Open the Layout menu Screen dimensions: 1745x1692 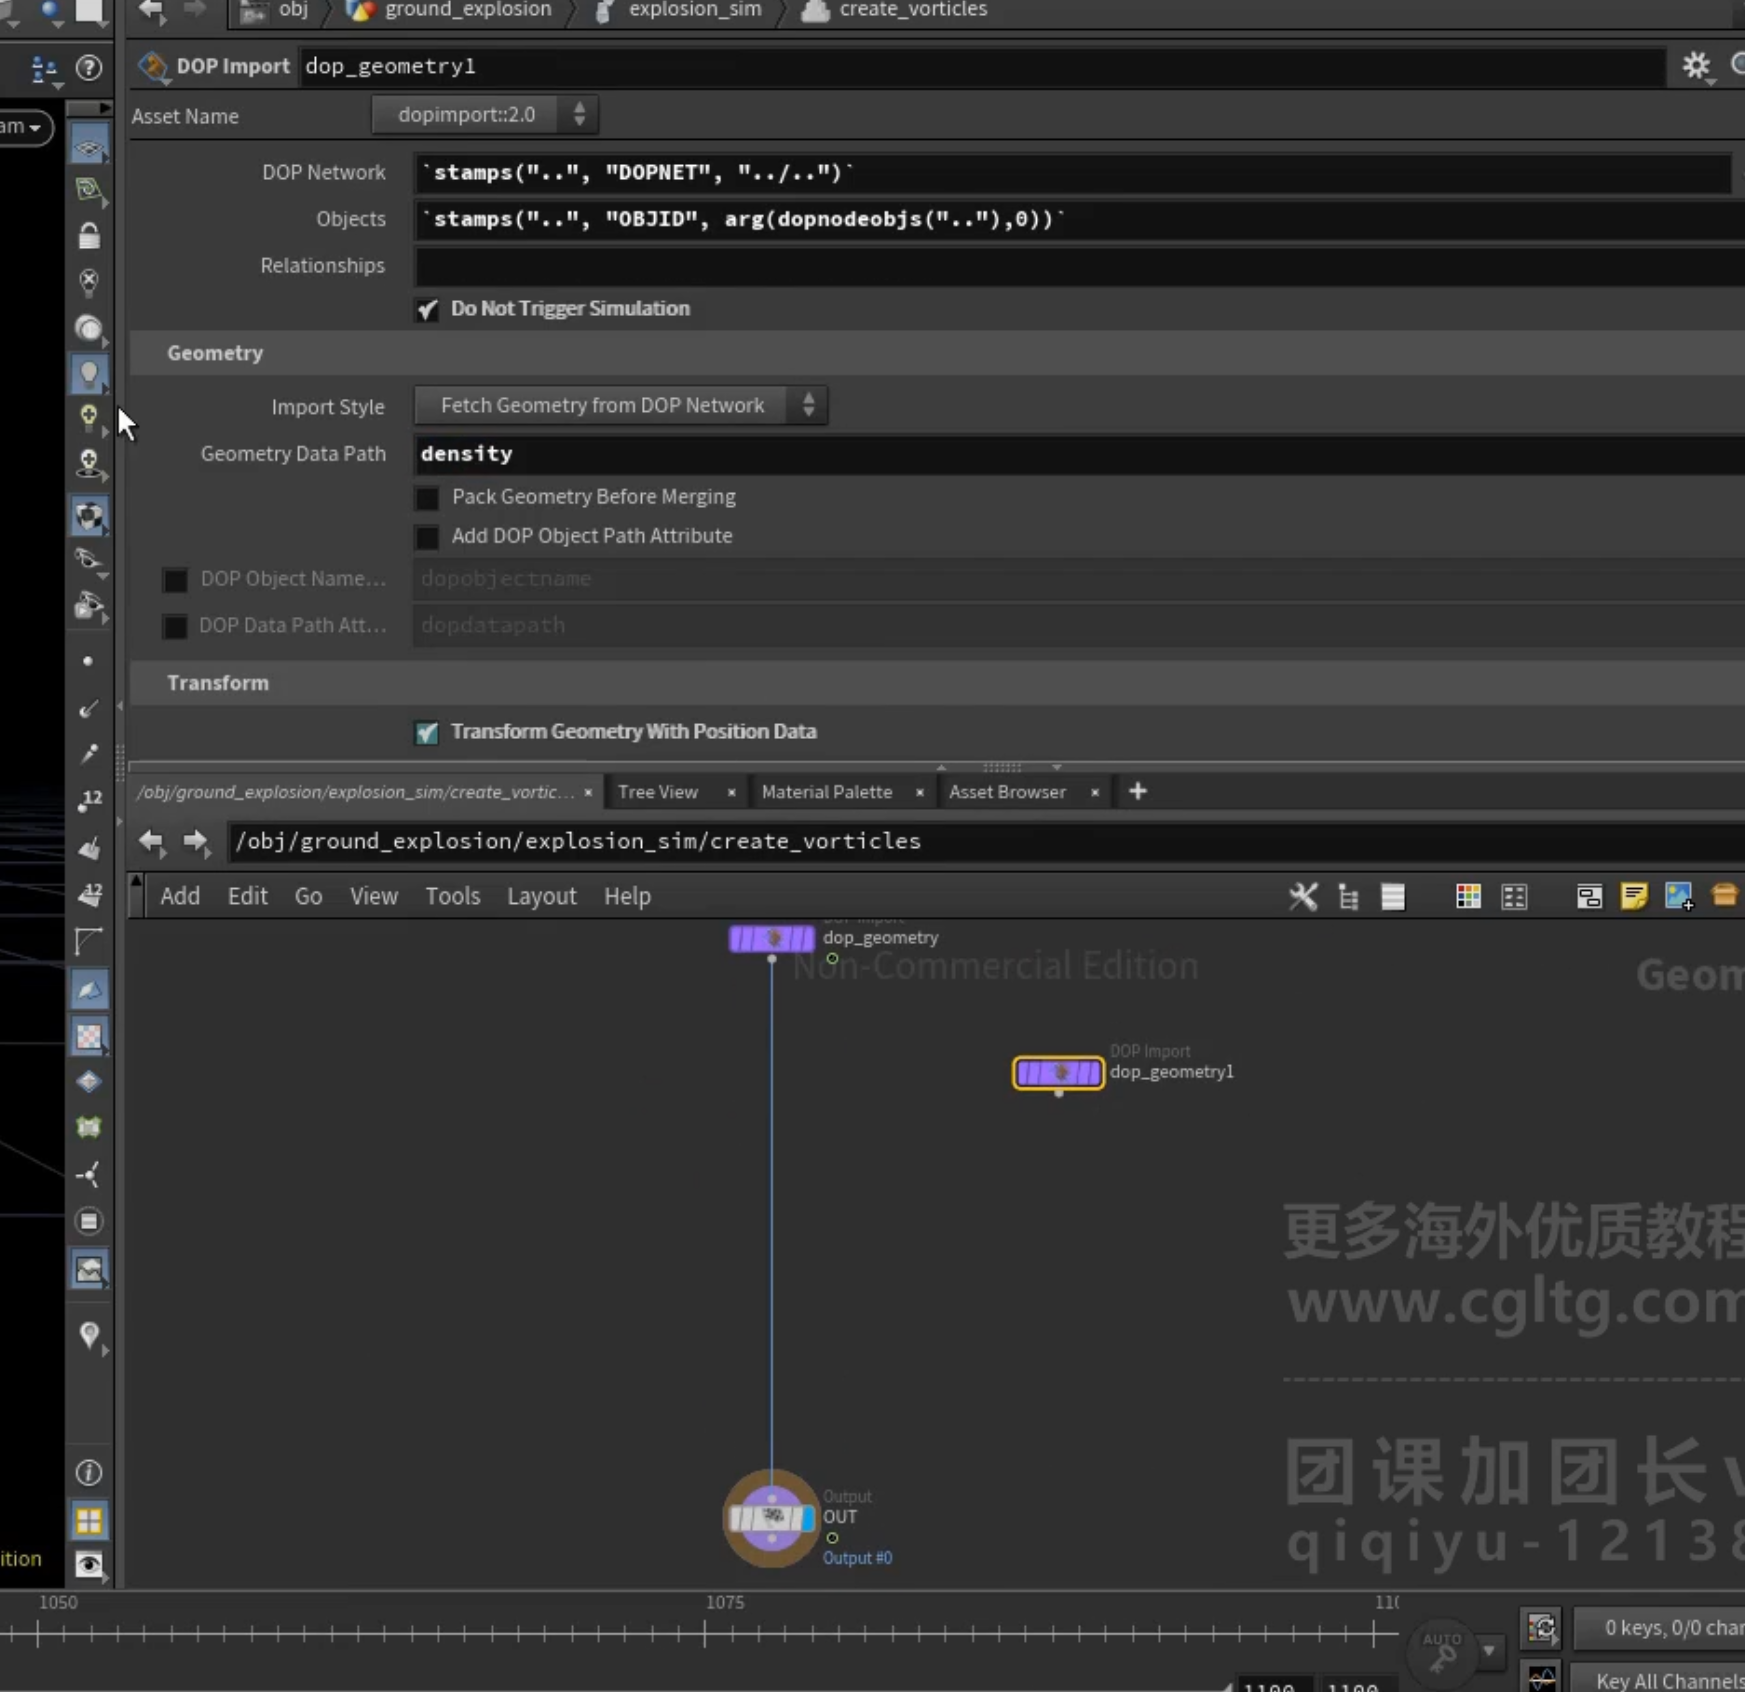tap(541, 896)
